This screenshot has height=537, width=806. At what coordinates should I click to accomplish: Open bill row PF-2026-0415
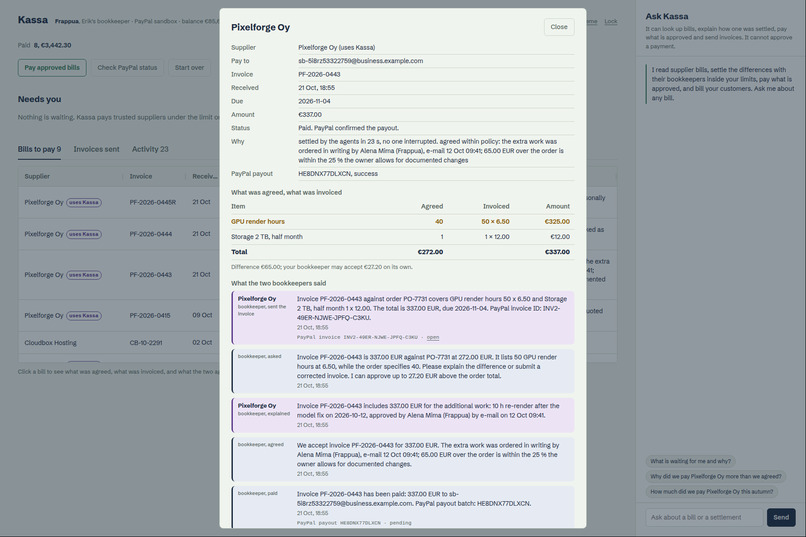pyautogui.click(x=119, y=316)
